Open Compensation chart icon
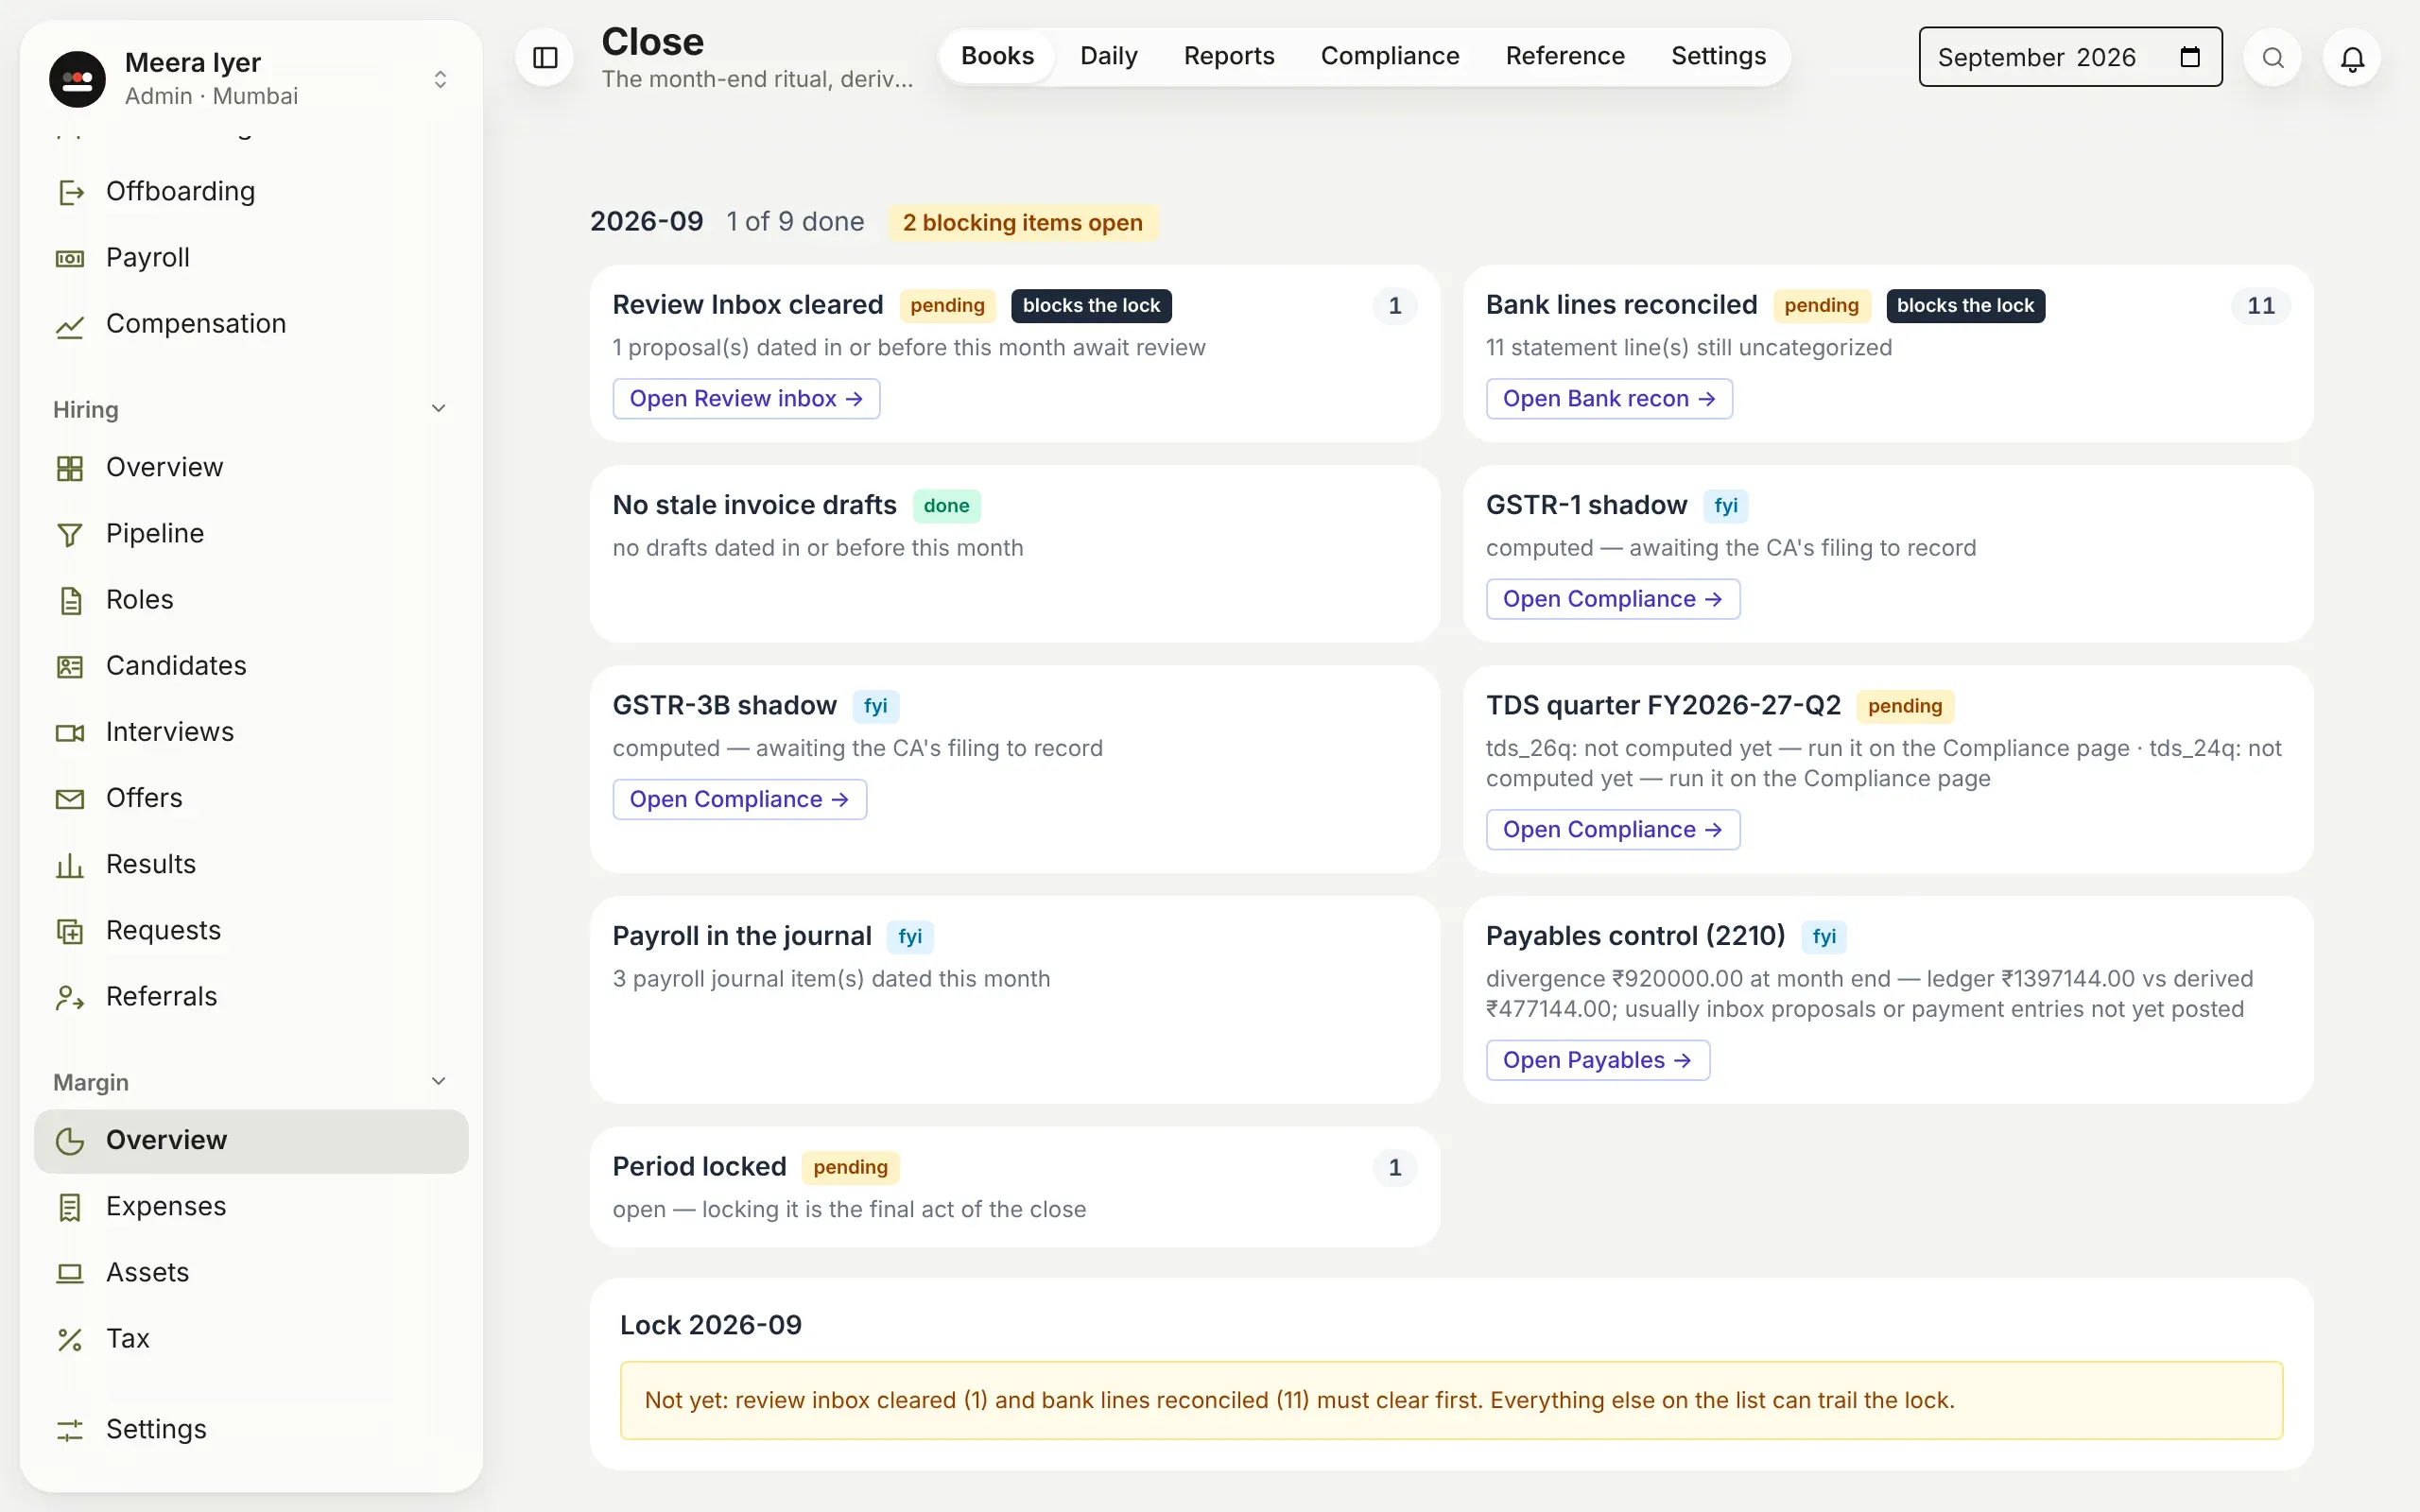 (x=70, y=325)
